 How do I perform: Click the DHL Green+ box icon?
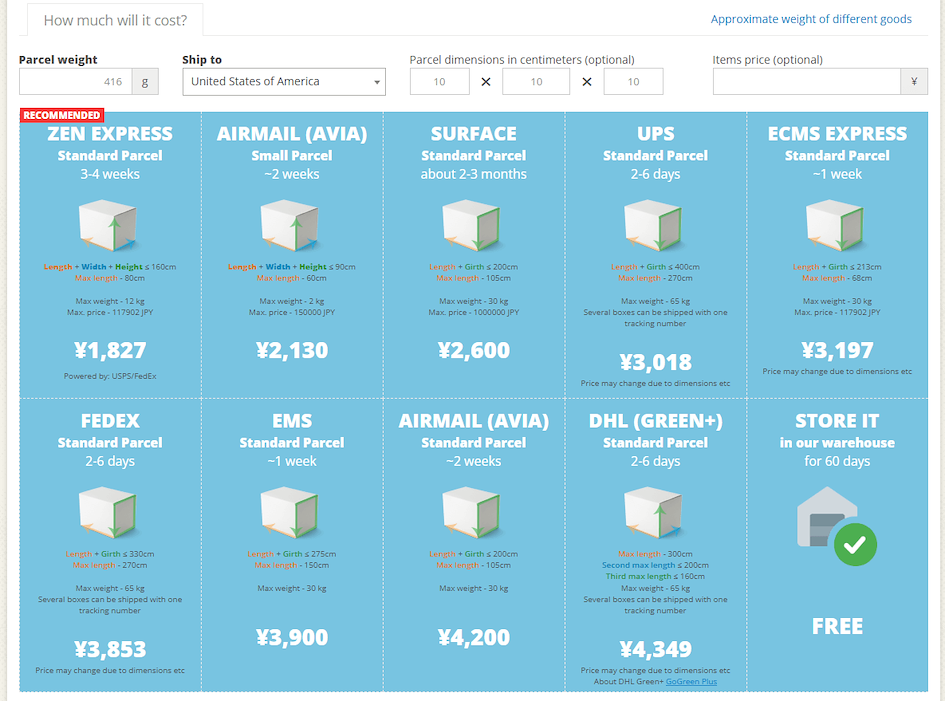coord(655,512)
